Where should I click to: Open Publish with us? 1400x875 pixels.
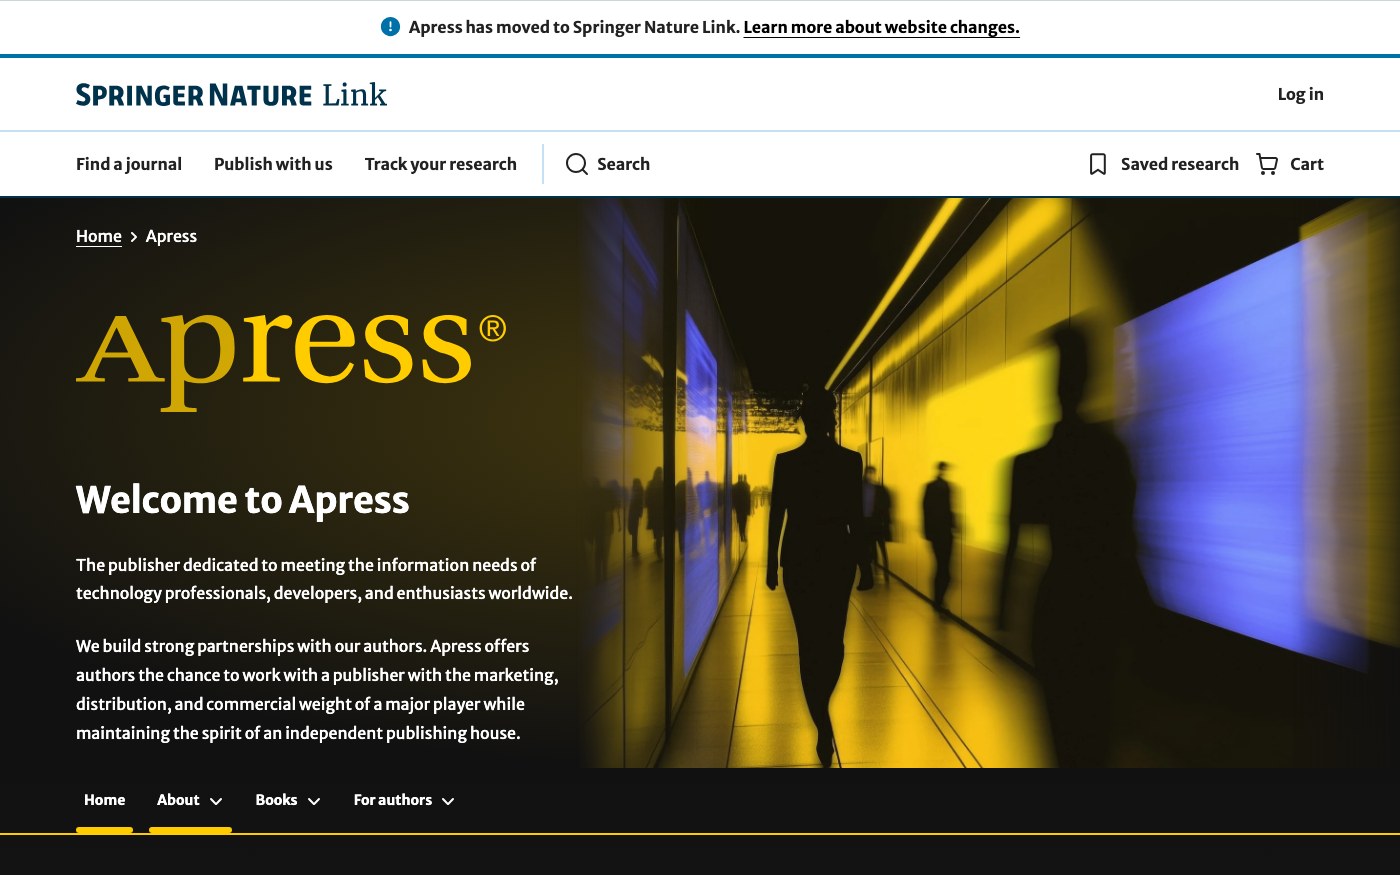tap(273, 164)
